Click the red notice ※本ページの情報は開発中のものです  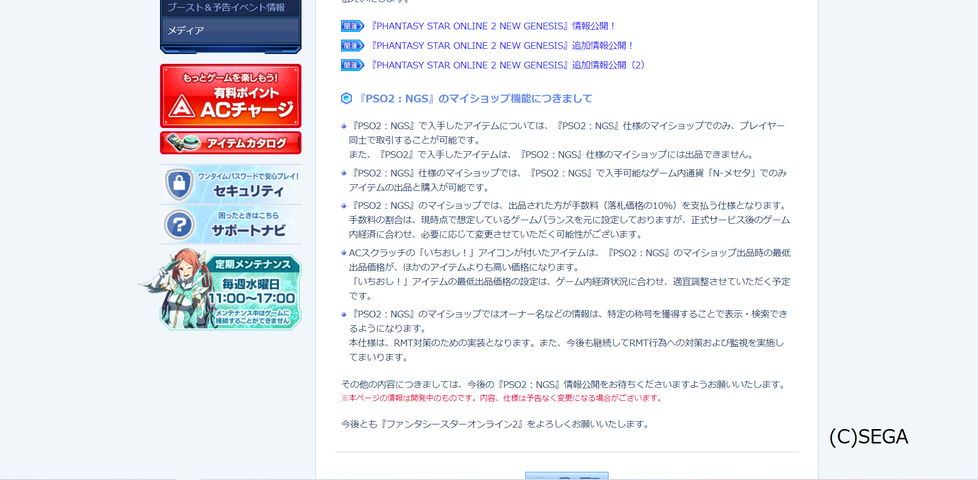(501, 398)
